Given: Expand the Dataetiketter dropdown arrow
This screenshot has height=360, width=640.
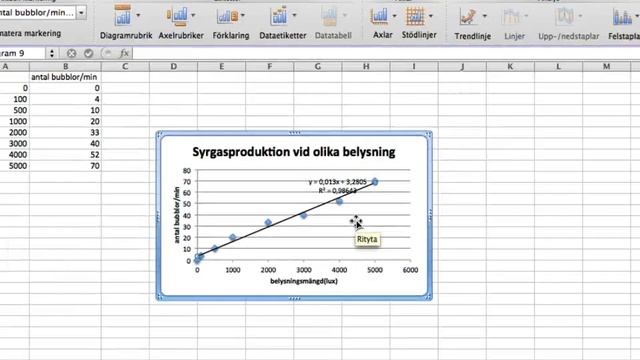Looking at the screenshot, I should 294,16.
